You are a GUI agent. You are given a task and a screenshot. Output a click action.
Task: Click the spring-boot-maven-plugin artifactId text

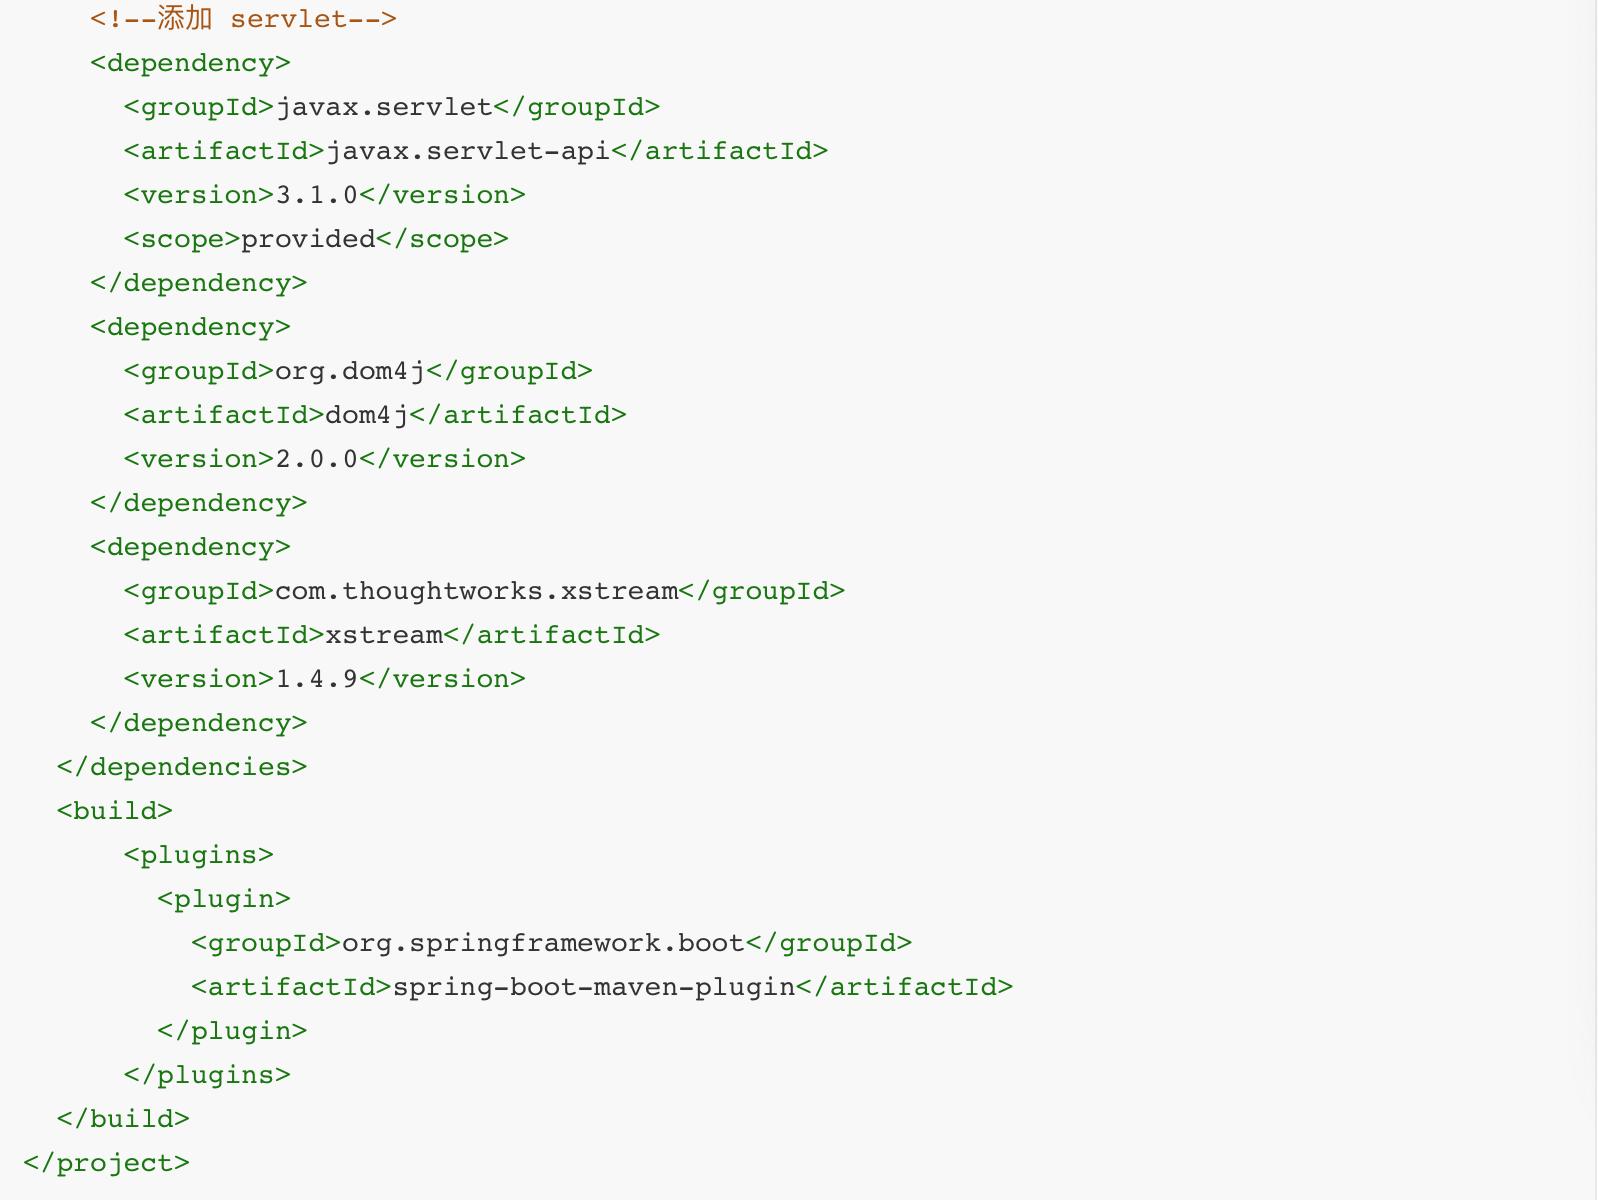tap(594, 987)
